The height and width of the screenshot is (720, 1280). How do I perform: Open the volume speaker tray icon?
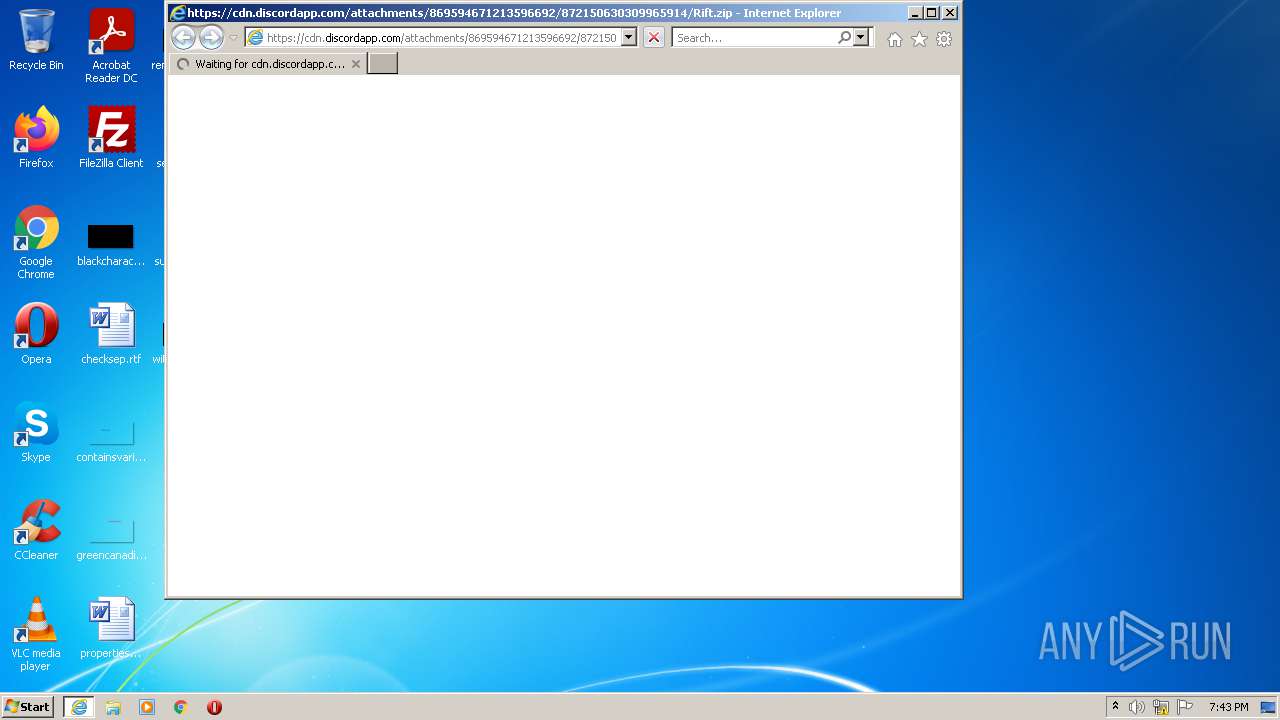click(1137, 707)
